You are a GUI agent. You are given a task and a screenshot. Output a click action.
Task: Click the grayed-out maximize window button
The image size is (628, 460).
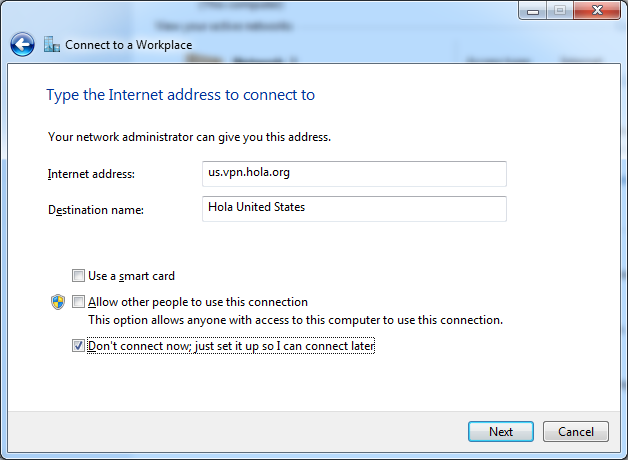click(560, 10)
